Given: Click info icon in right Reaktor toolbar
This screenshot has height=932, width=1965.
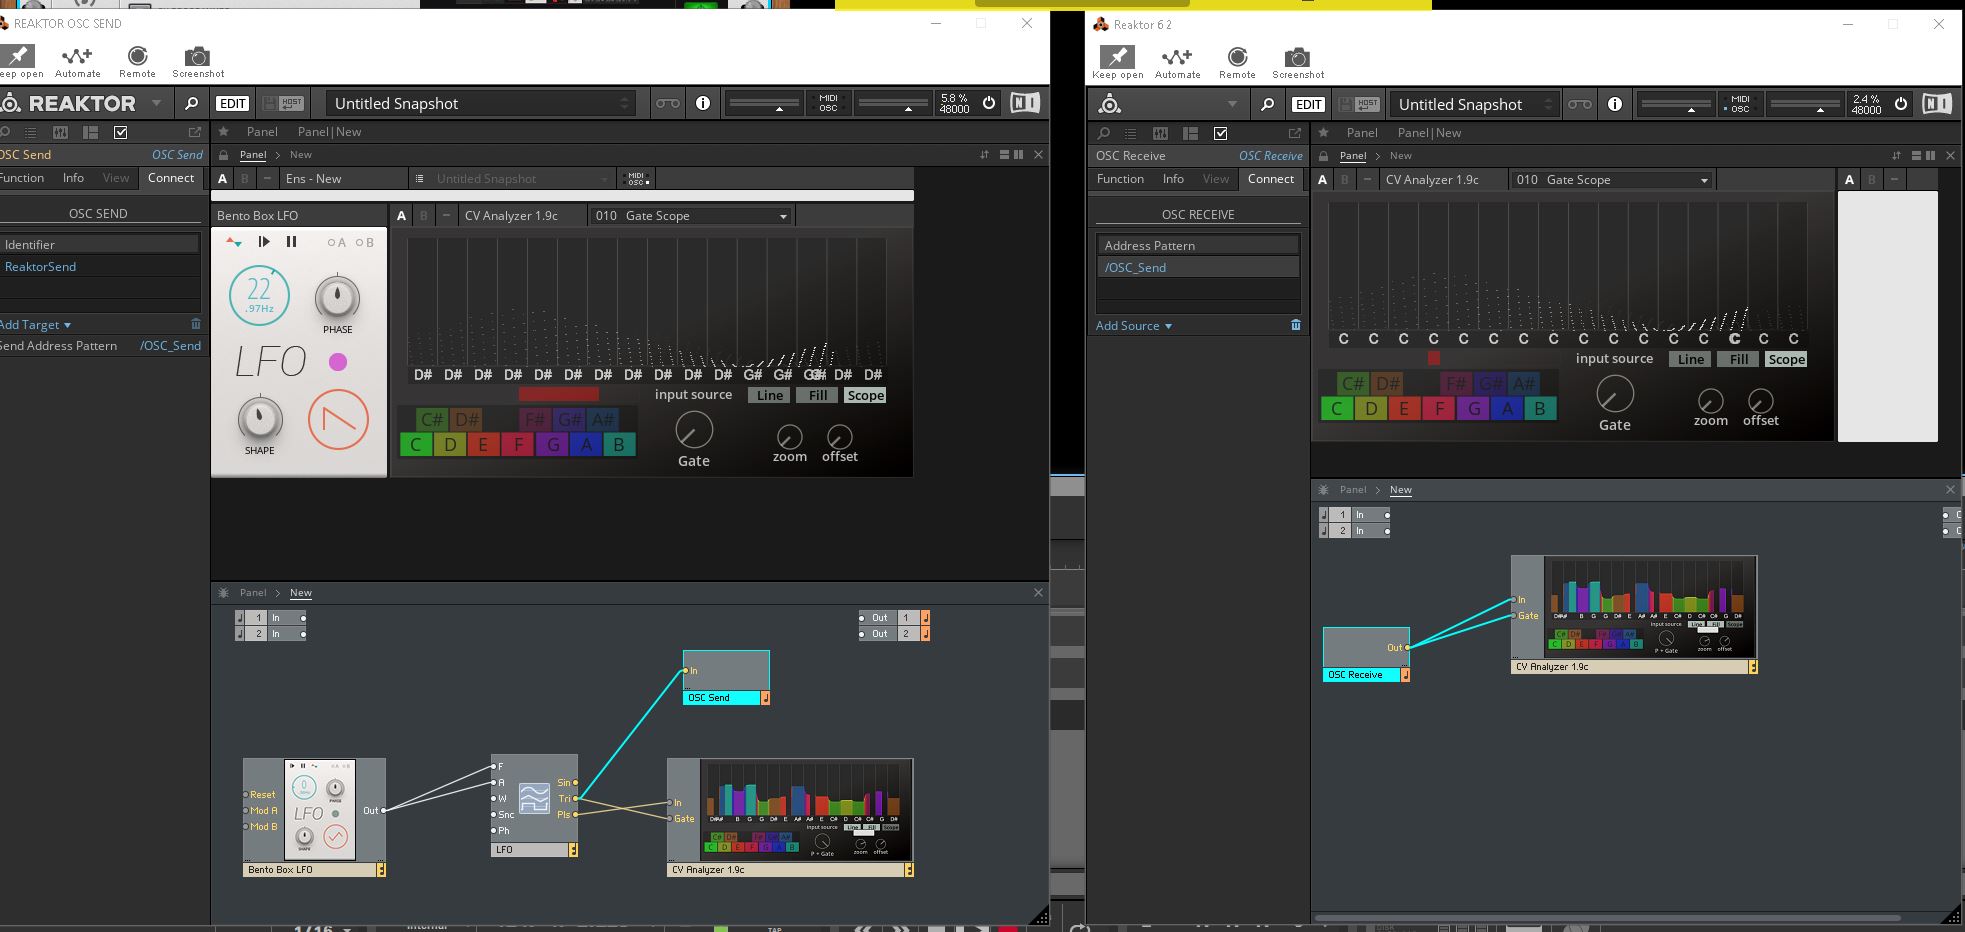Looking at the screenshot, I should [1615, 104].
